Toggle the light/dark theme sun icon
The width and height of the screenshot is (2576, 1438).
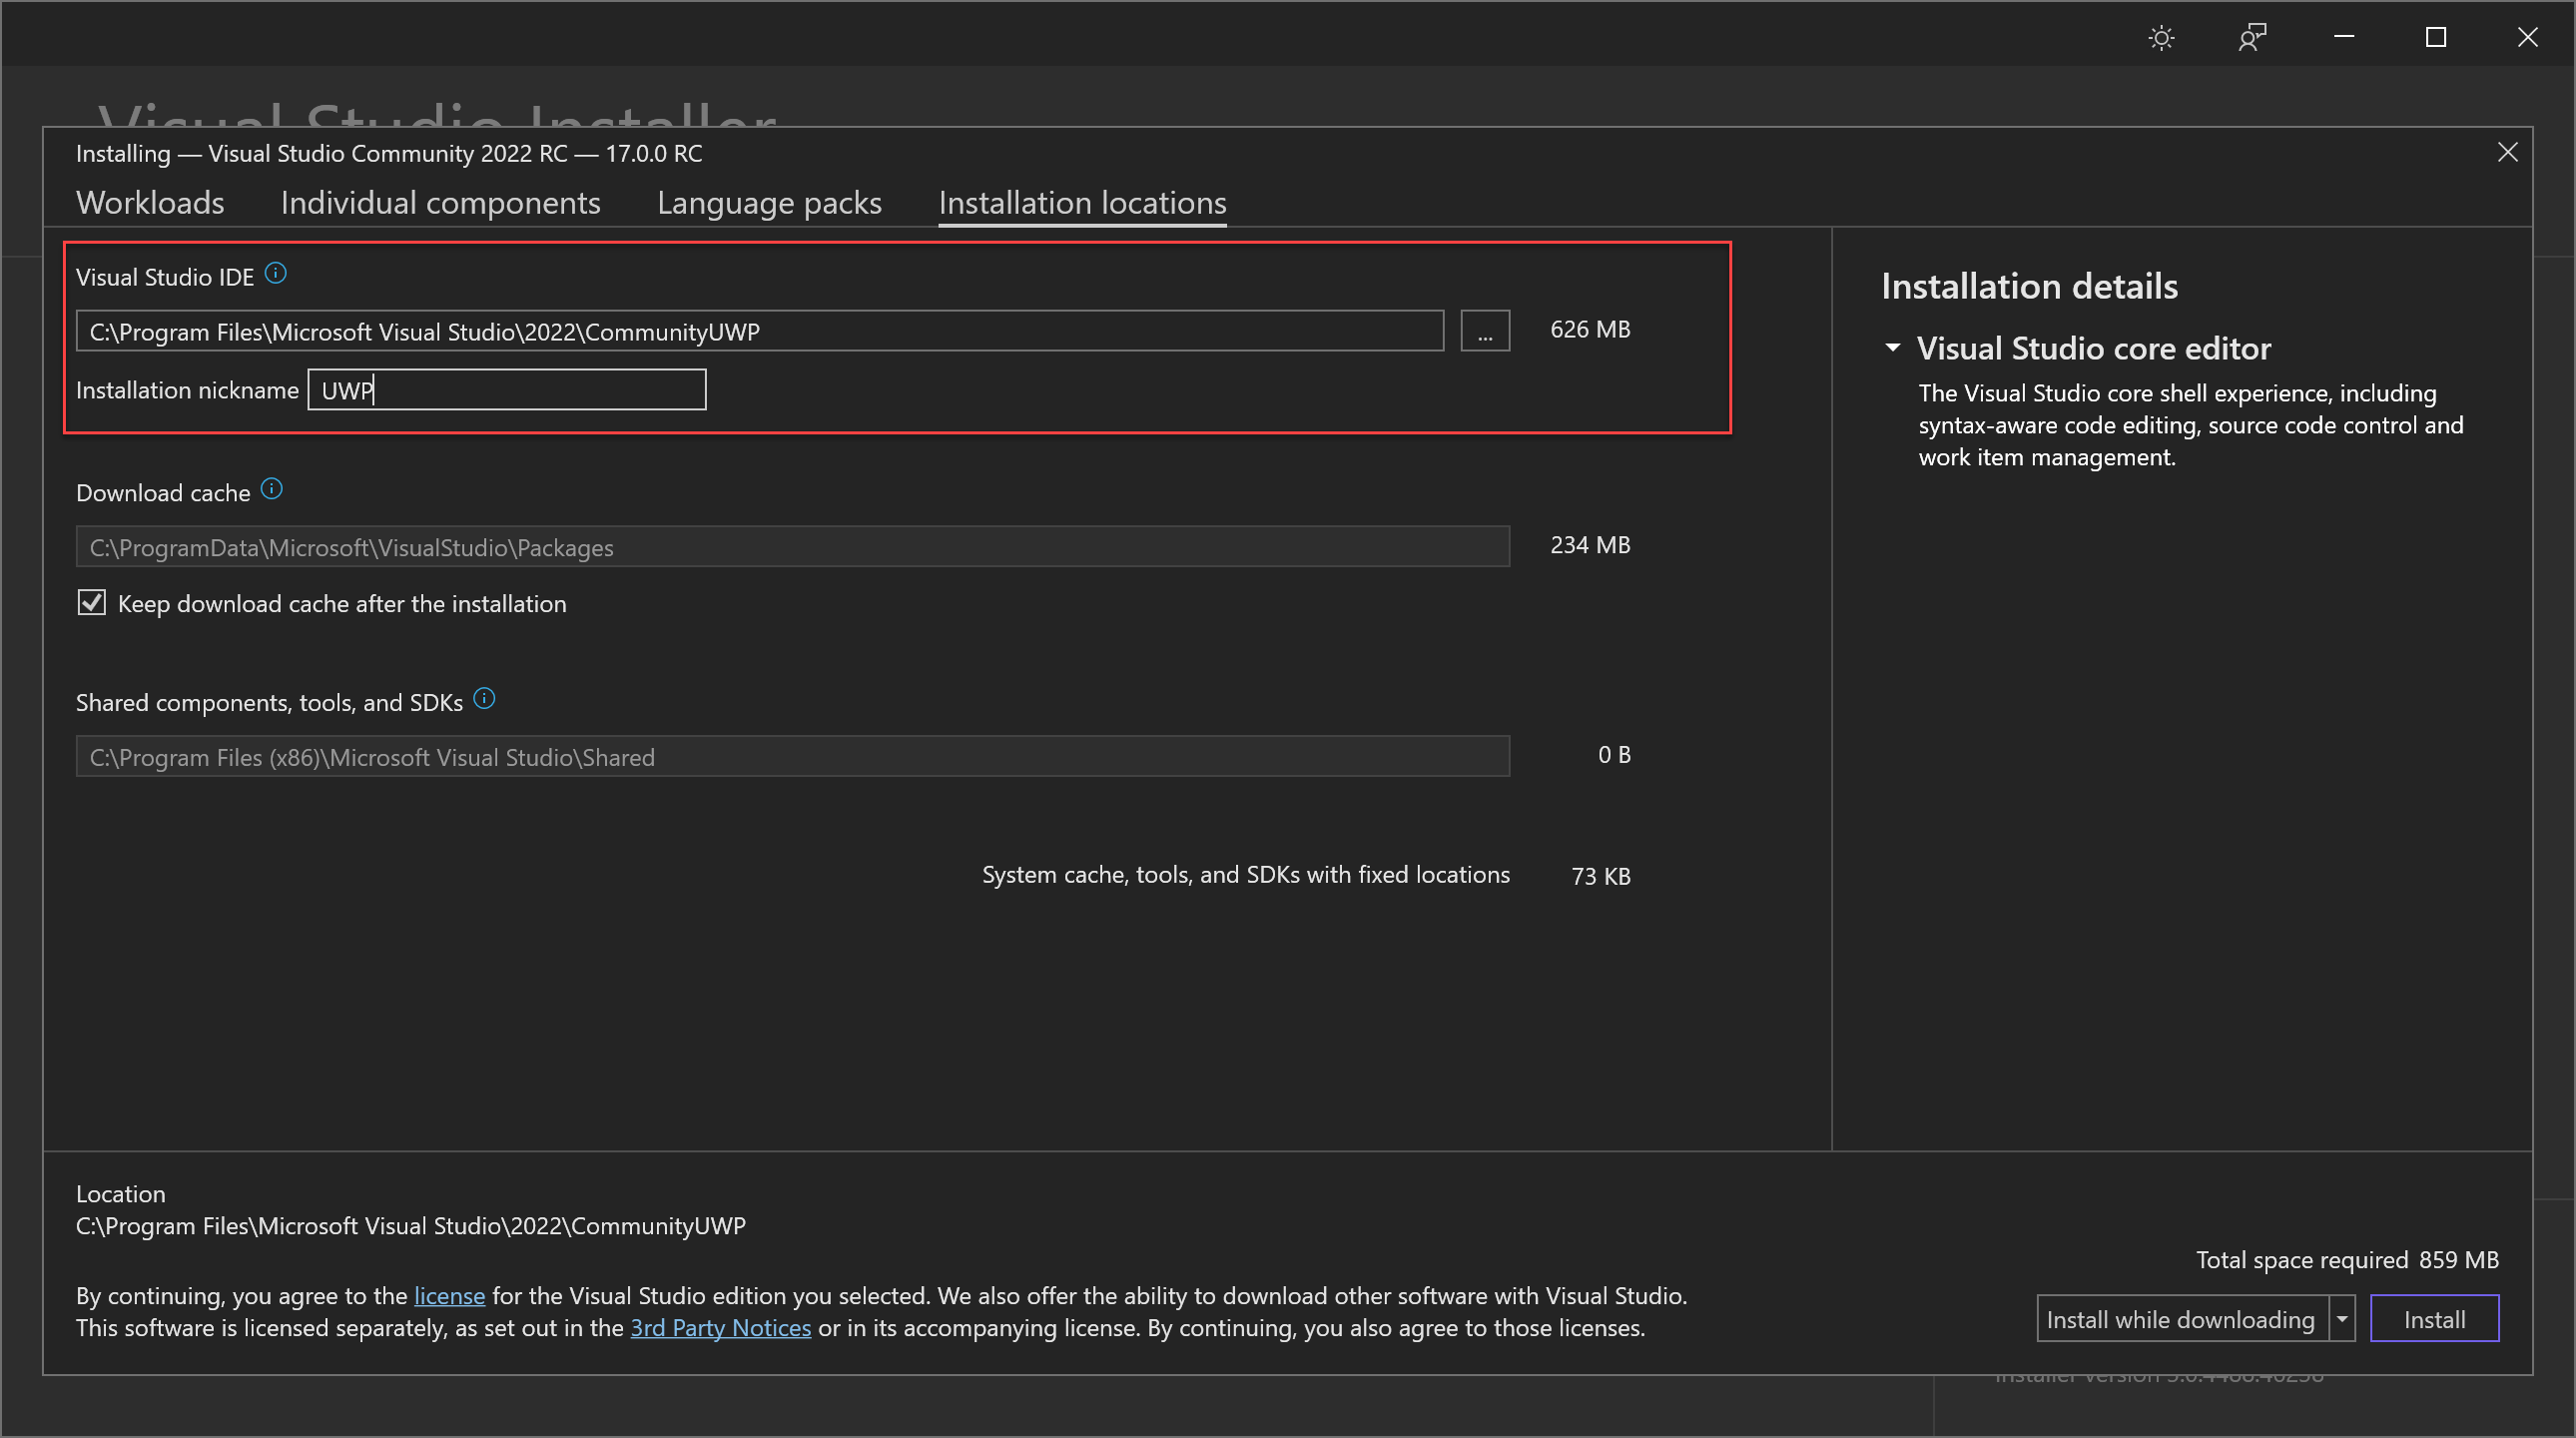(2161, 38)
